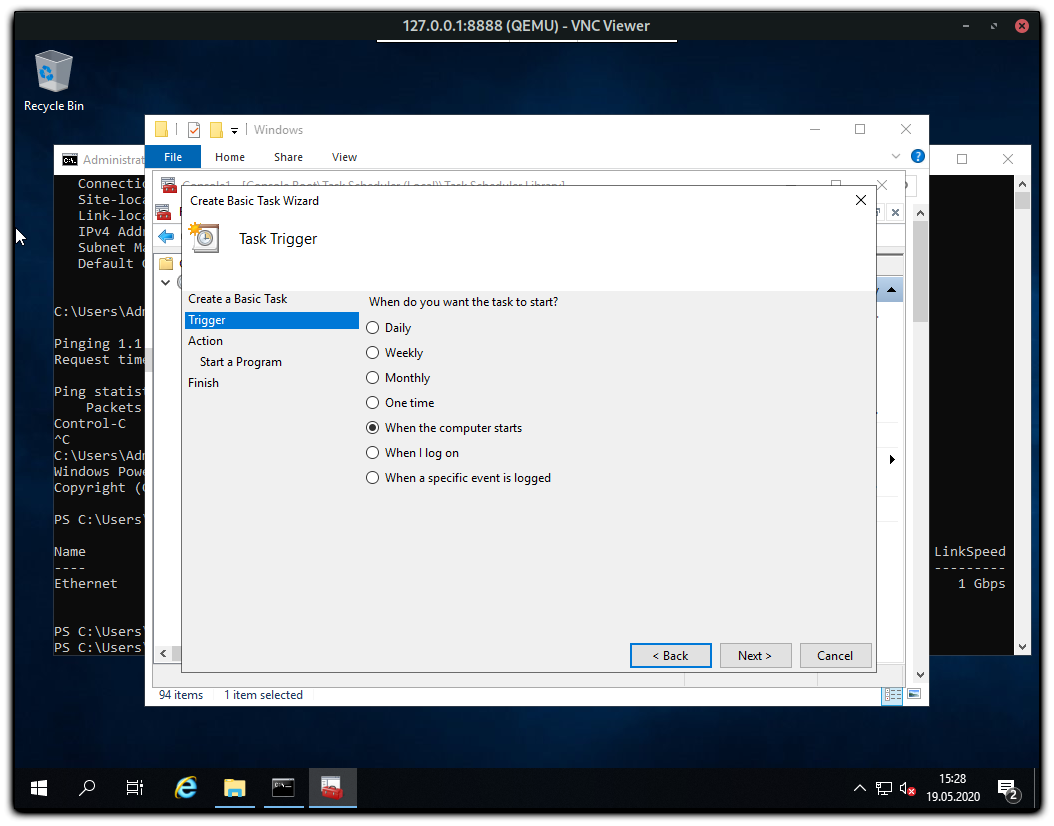This screenshot has height=826, width=1054.
Task: Click the Explorer Help question mark icon
Action: click(x=917, y=156)
